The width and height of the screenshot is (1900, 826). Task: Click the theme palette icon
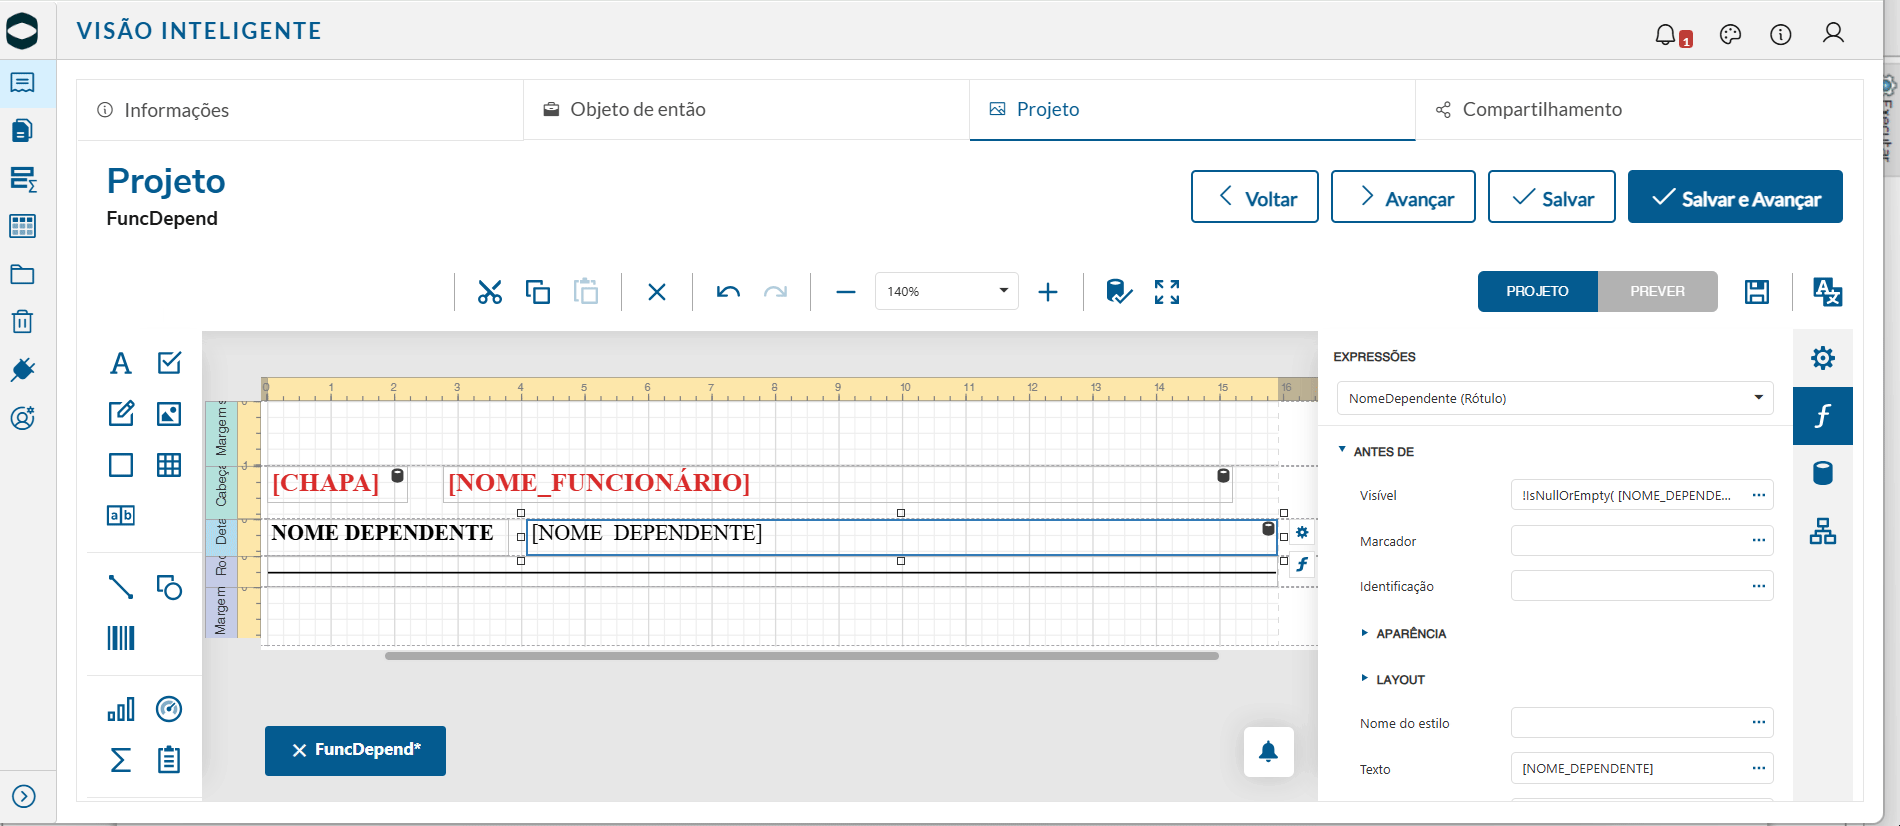coord(1730,35)
